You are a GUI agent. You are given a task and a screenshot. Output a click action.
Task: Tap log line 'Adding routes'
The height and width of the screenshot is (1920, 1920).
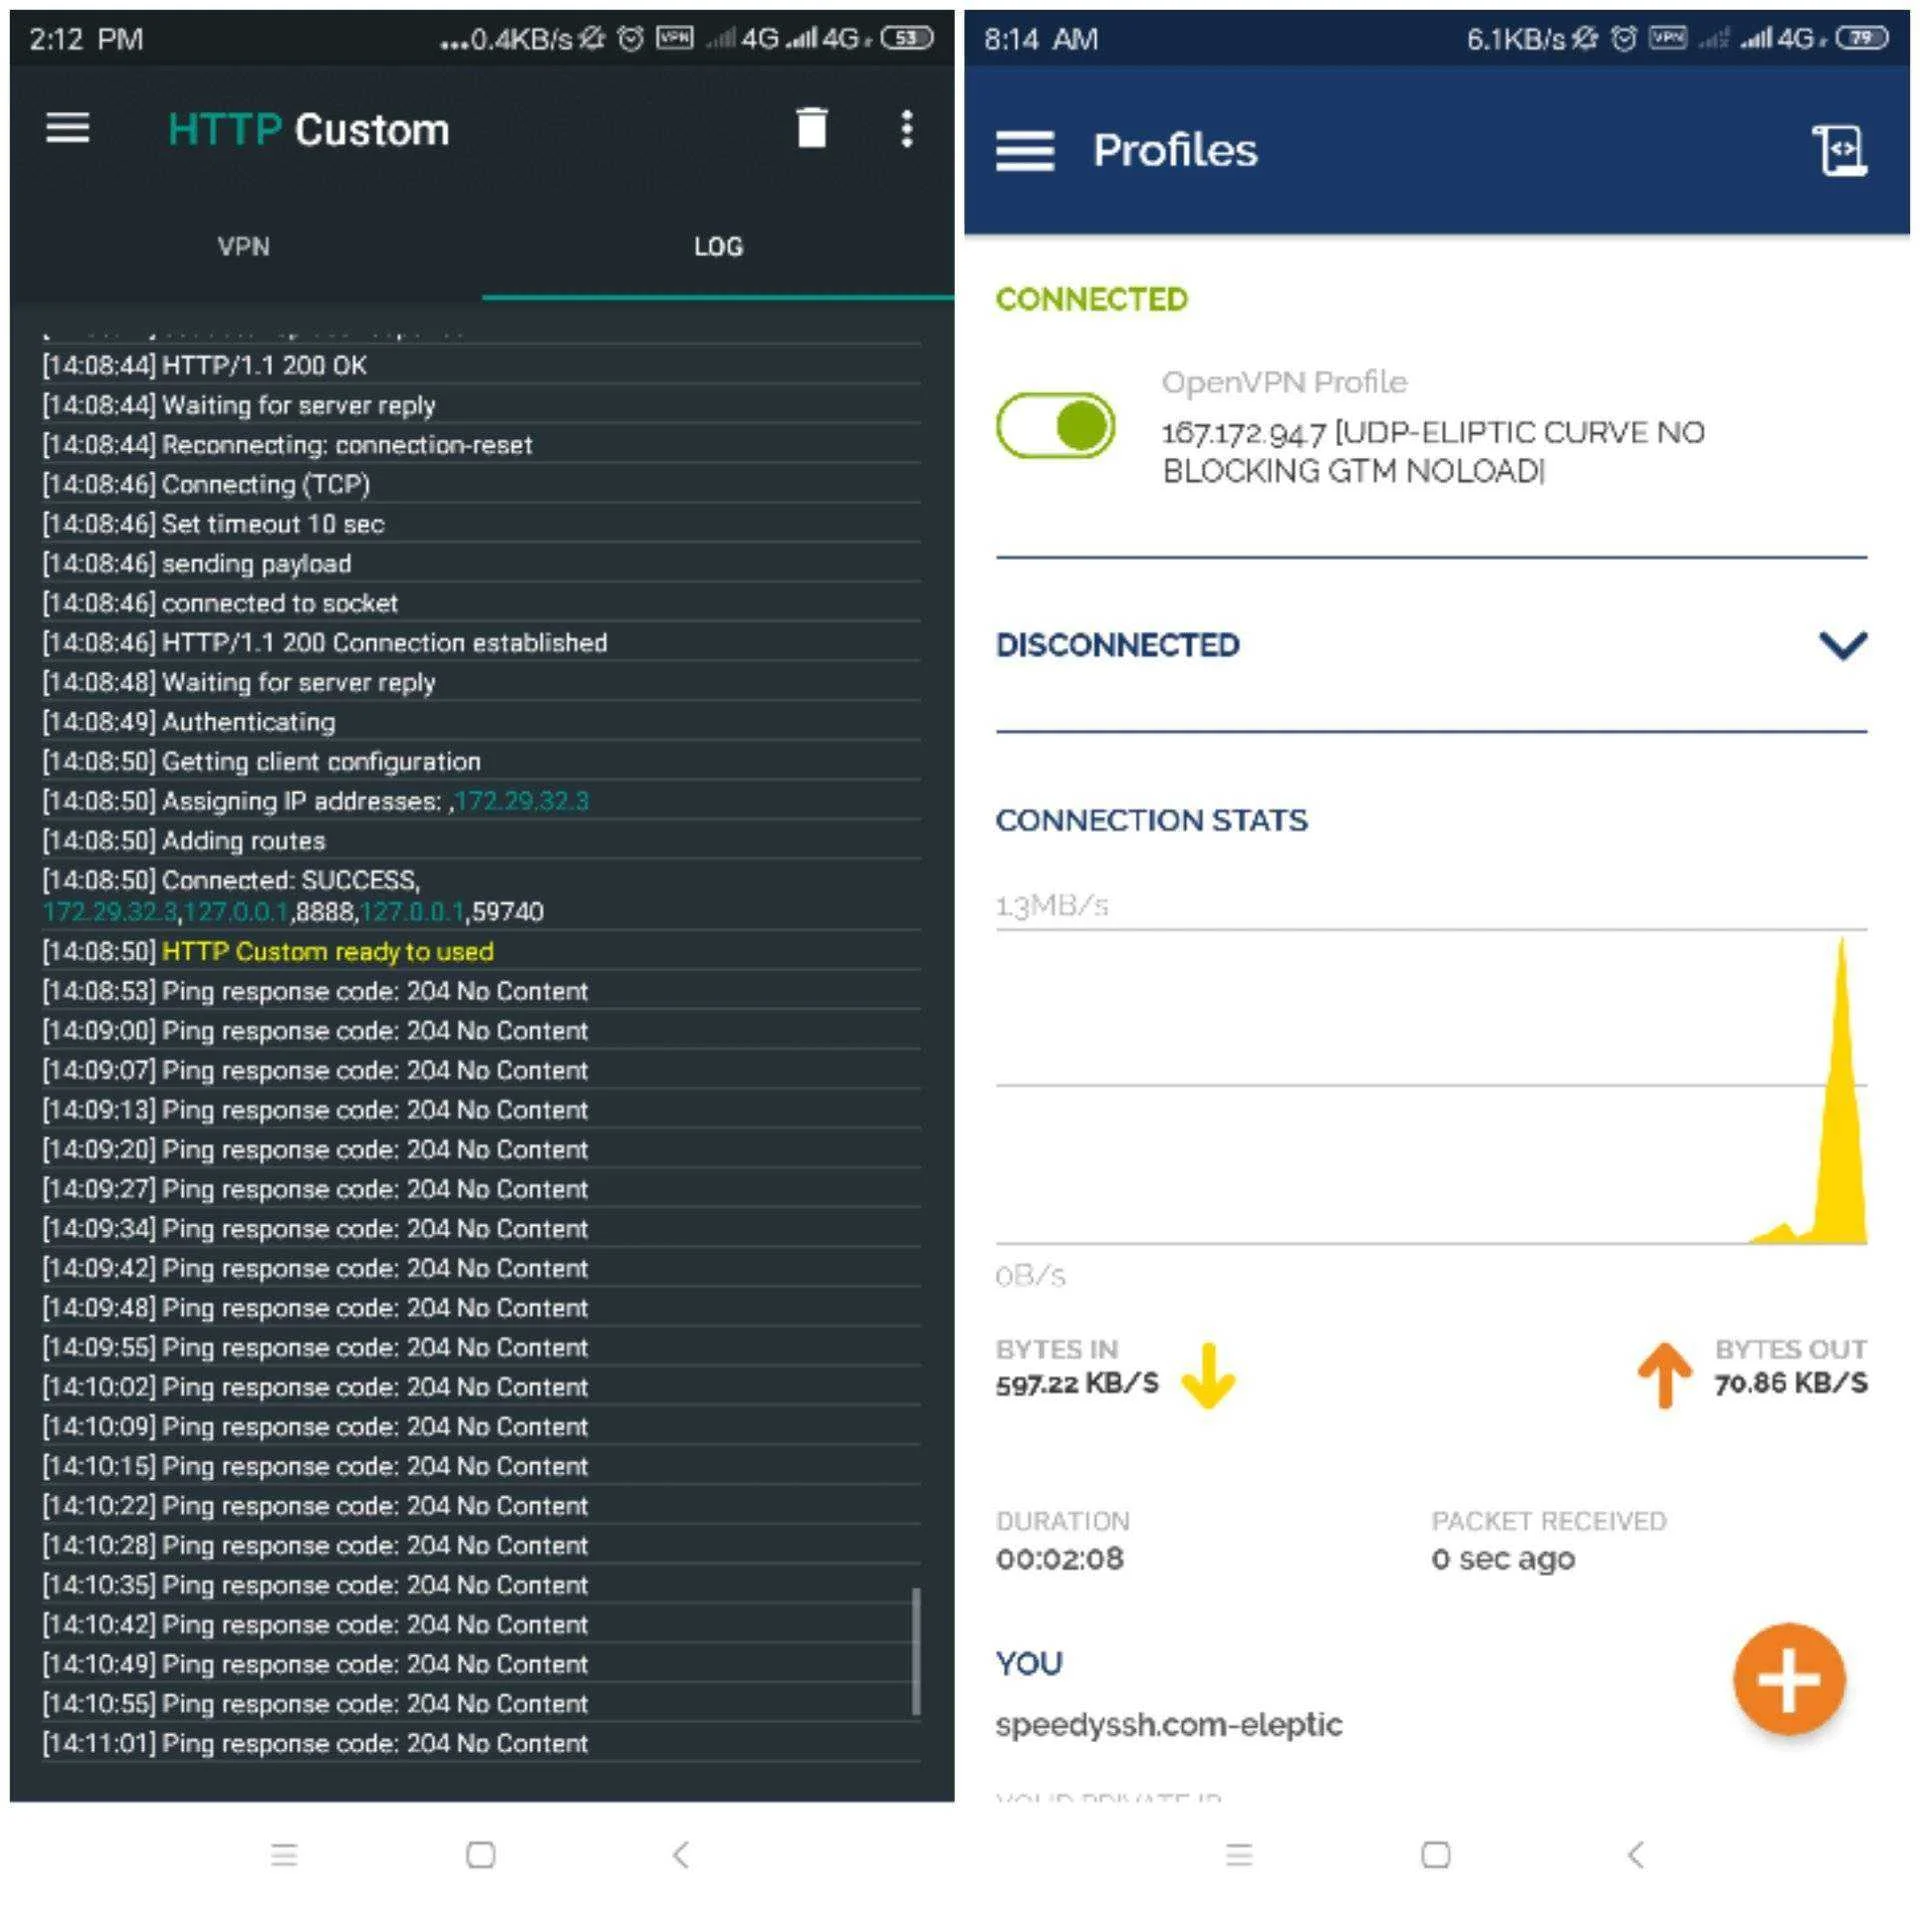coord(184,841)
